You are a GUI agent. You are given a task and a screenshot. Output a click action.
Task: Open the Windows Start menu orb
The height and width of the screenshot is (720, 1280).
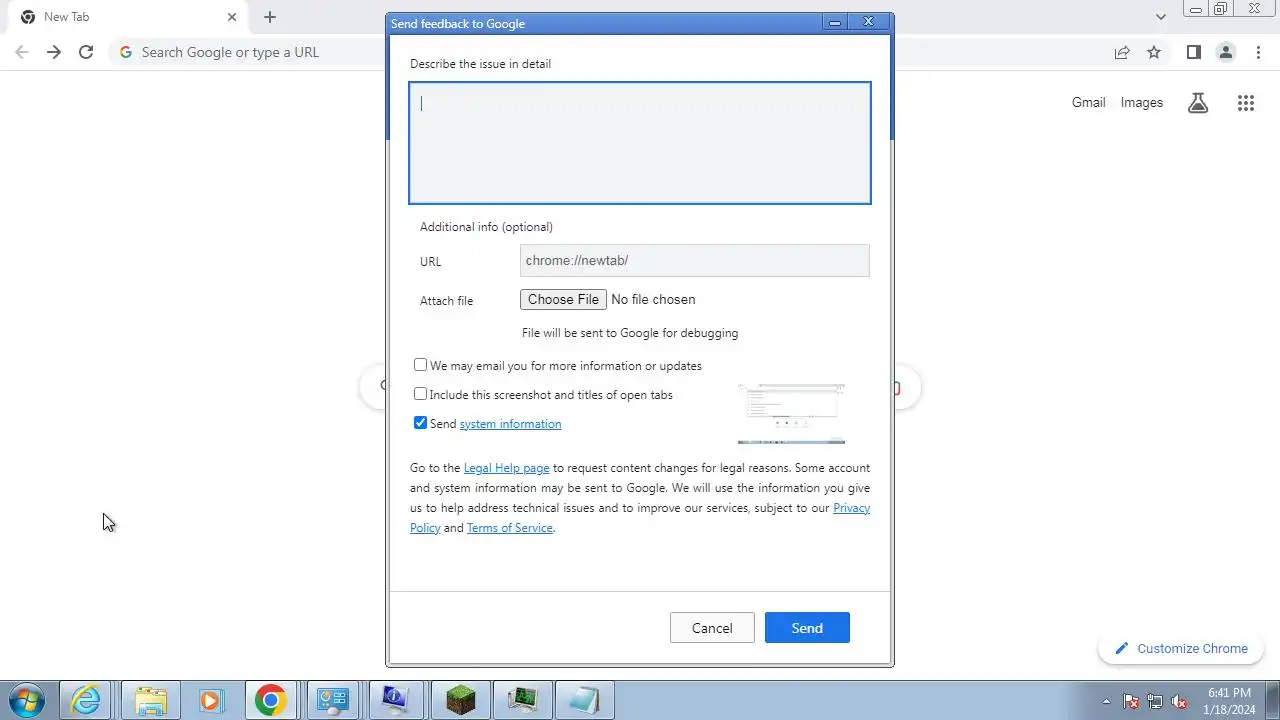(27, 700)
